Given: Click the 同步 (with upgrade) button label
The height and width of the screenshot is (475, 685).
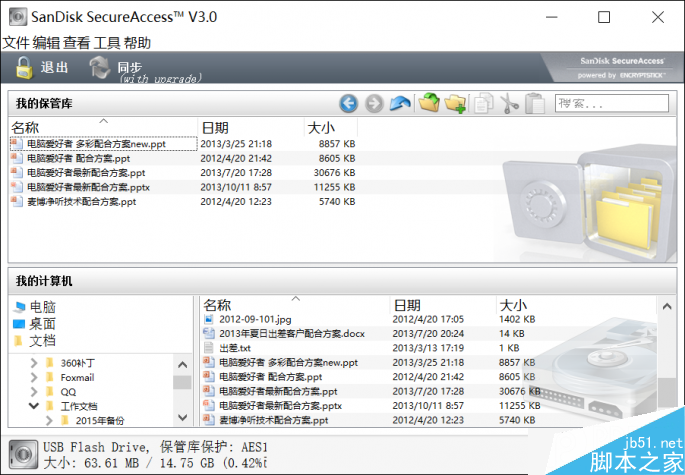Looking at the screenshot, I should pyautogui.click(x=159, y=72).
